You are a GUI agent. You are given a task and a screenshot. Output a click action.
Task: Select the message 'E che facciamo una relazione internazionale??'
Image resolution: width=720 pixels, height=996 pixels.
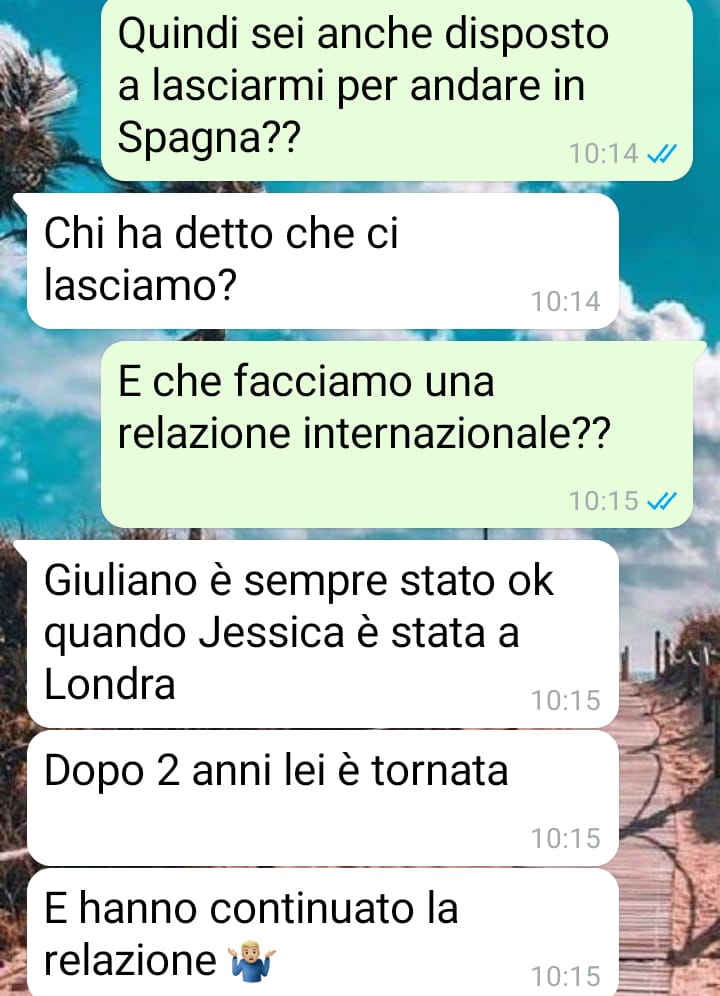[x=397, y=434]
